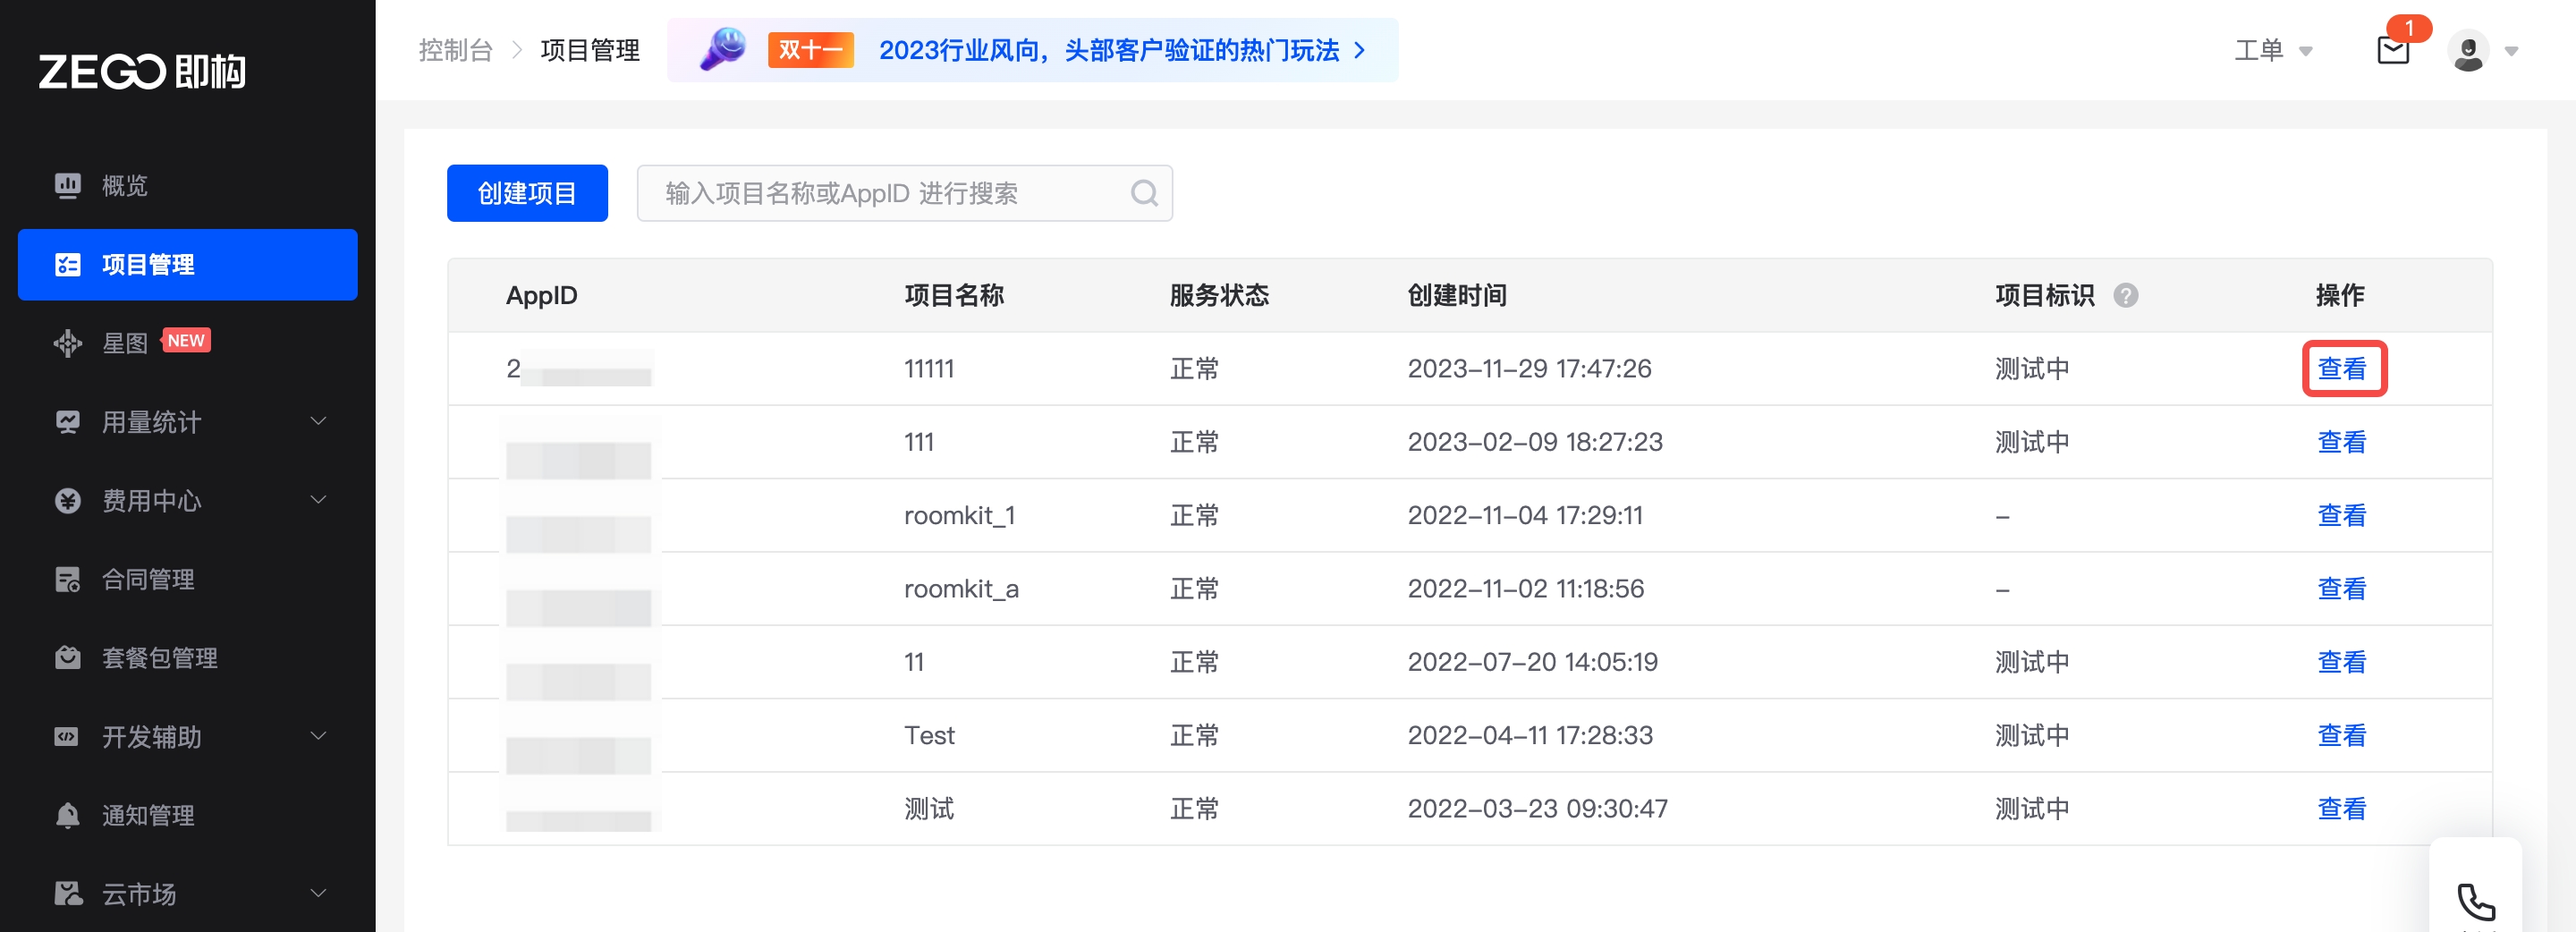Expand the Development Assistance (开发辅助) menu
Viewport: 2576px width, 932px height.
188,737
